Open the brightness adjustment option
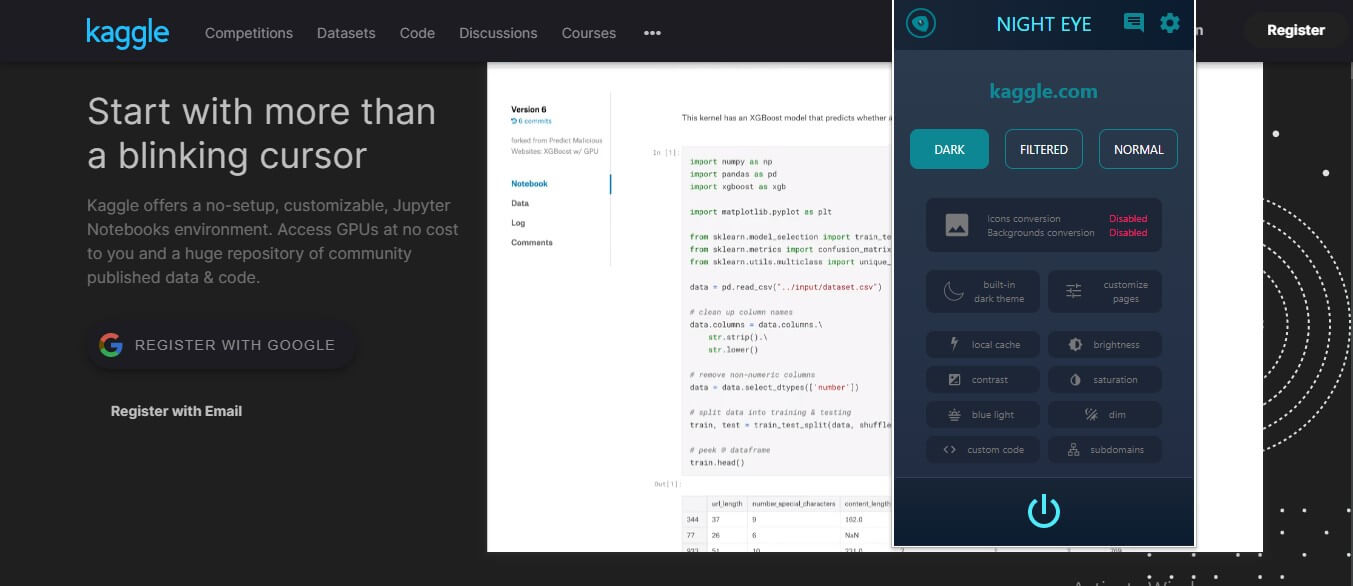 click(x=1105, y=345)
